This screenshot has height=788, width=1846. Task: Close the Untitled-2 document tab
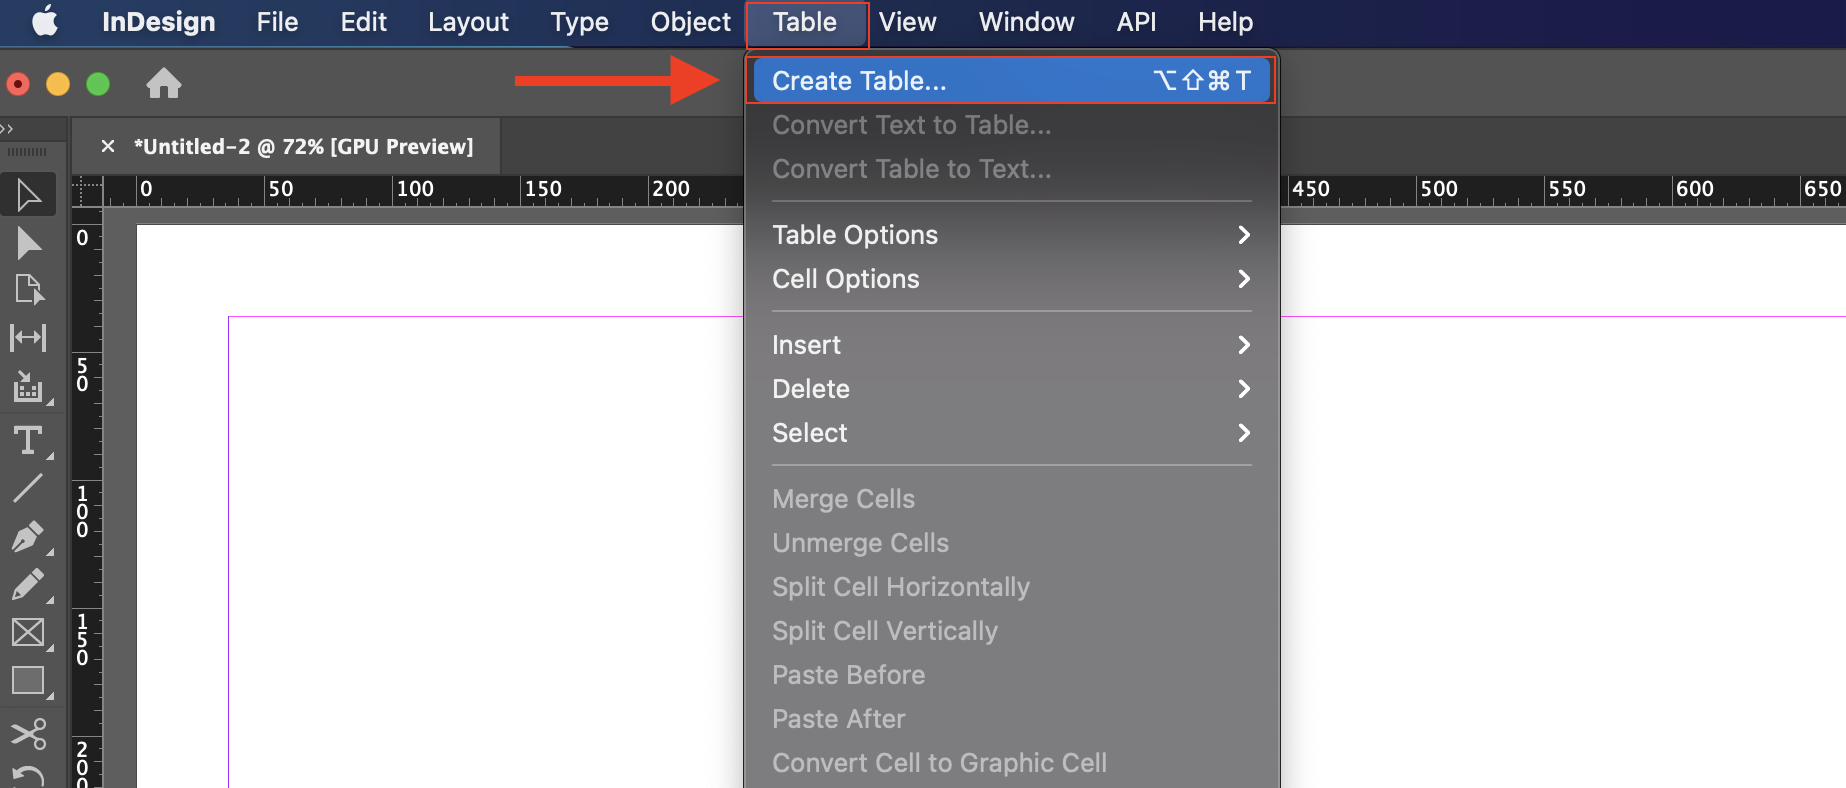pos(108,146)
